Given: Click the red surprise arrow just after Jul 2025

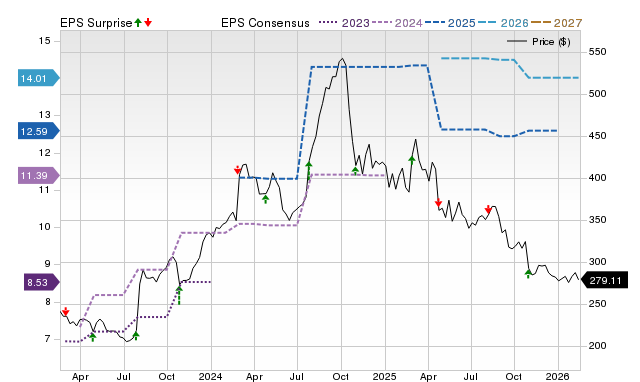Looking at the screenshot, I should pos(488,209).
